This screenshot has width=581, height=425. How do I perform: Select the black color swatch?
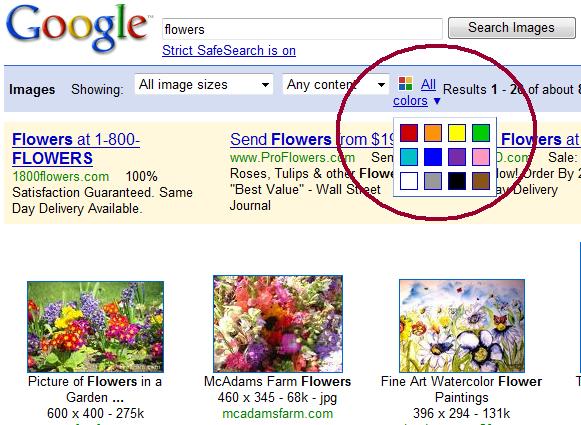click(x=457, y=181)
